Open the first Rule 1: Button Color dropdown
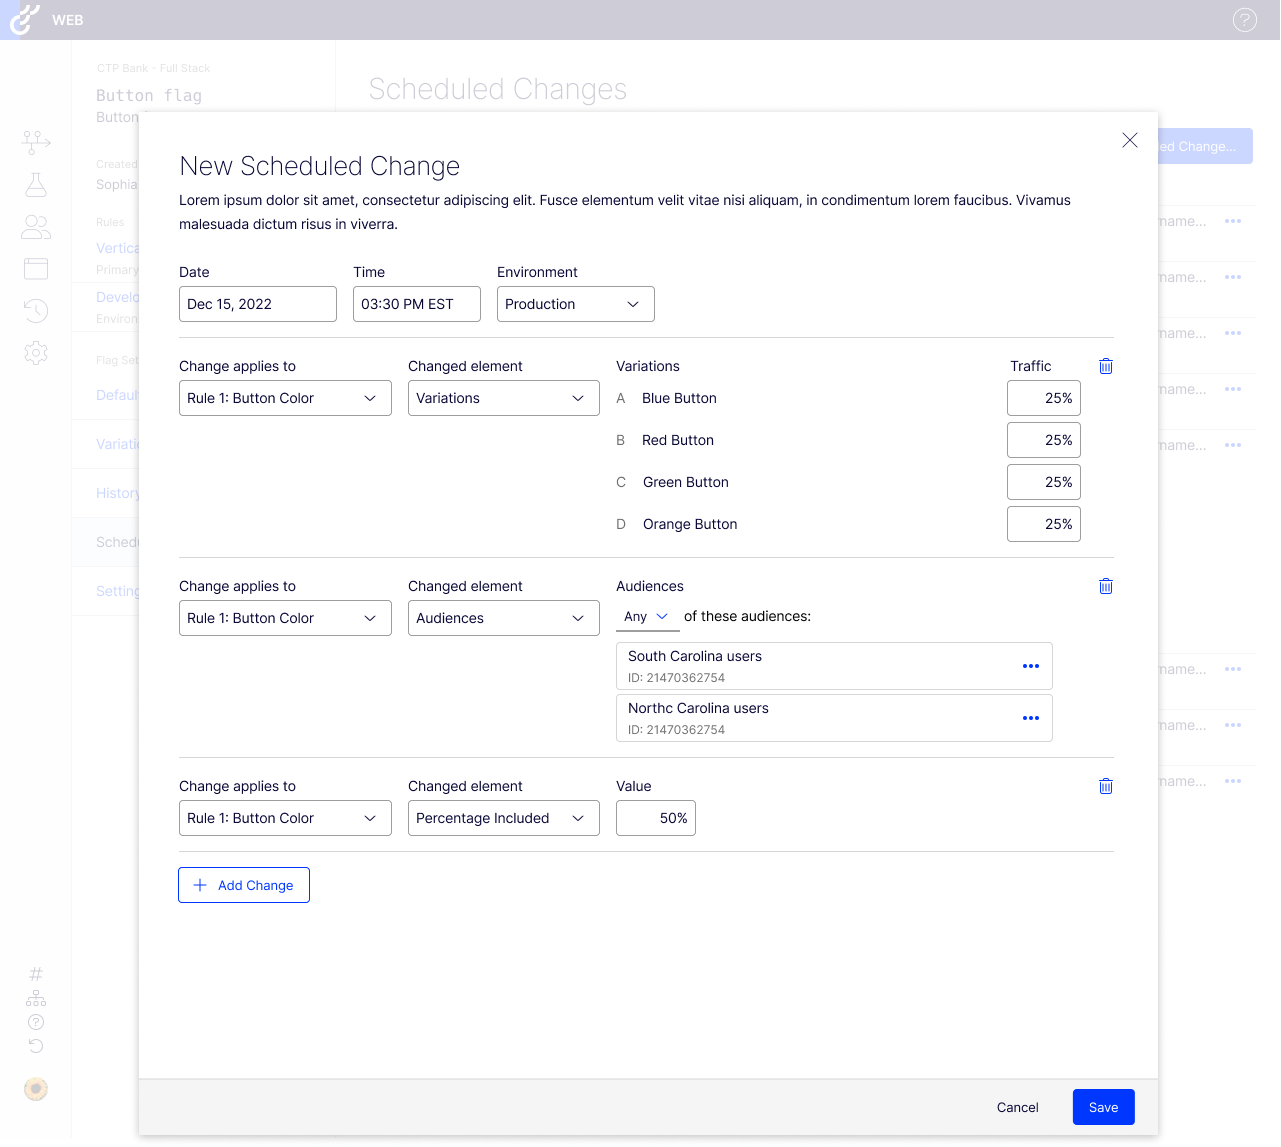This screenshot has width=1281, height=1147. 285,398
